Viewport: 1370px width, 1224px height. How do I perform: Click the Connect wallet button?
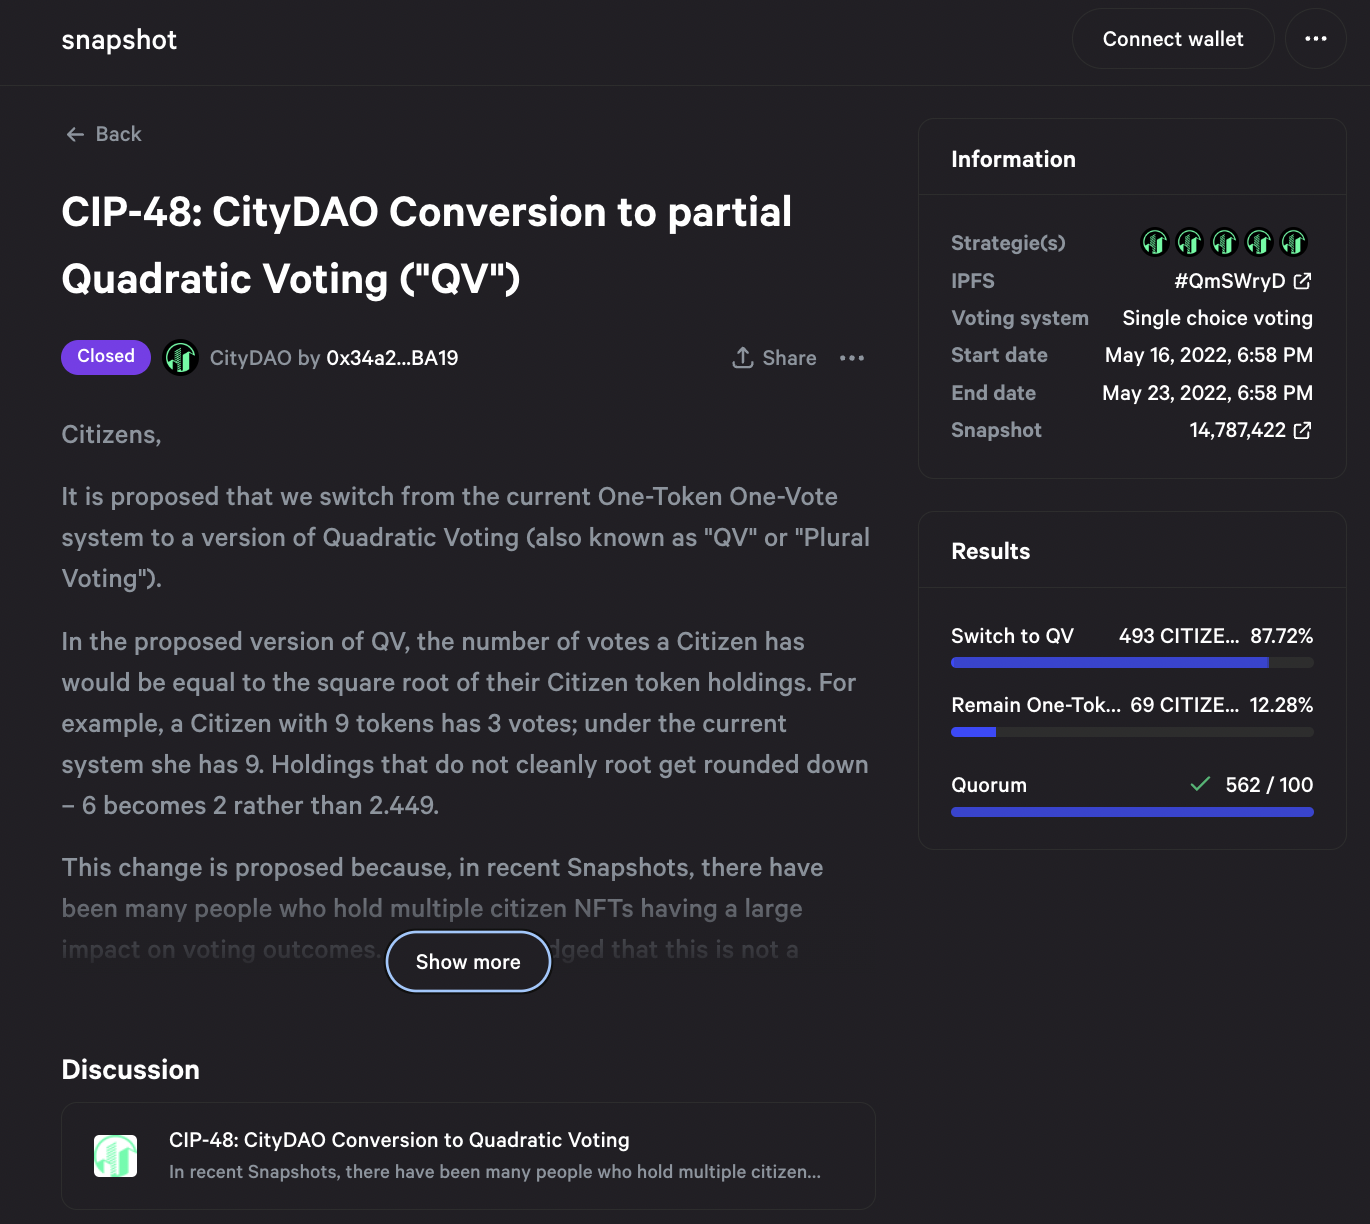(1173, 39)
